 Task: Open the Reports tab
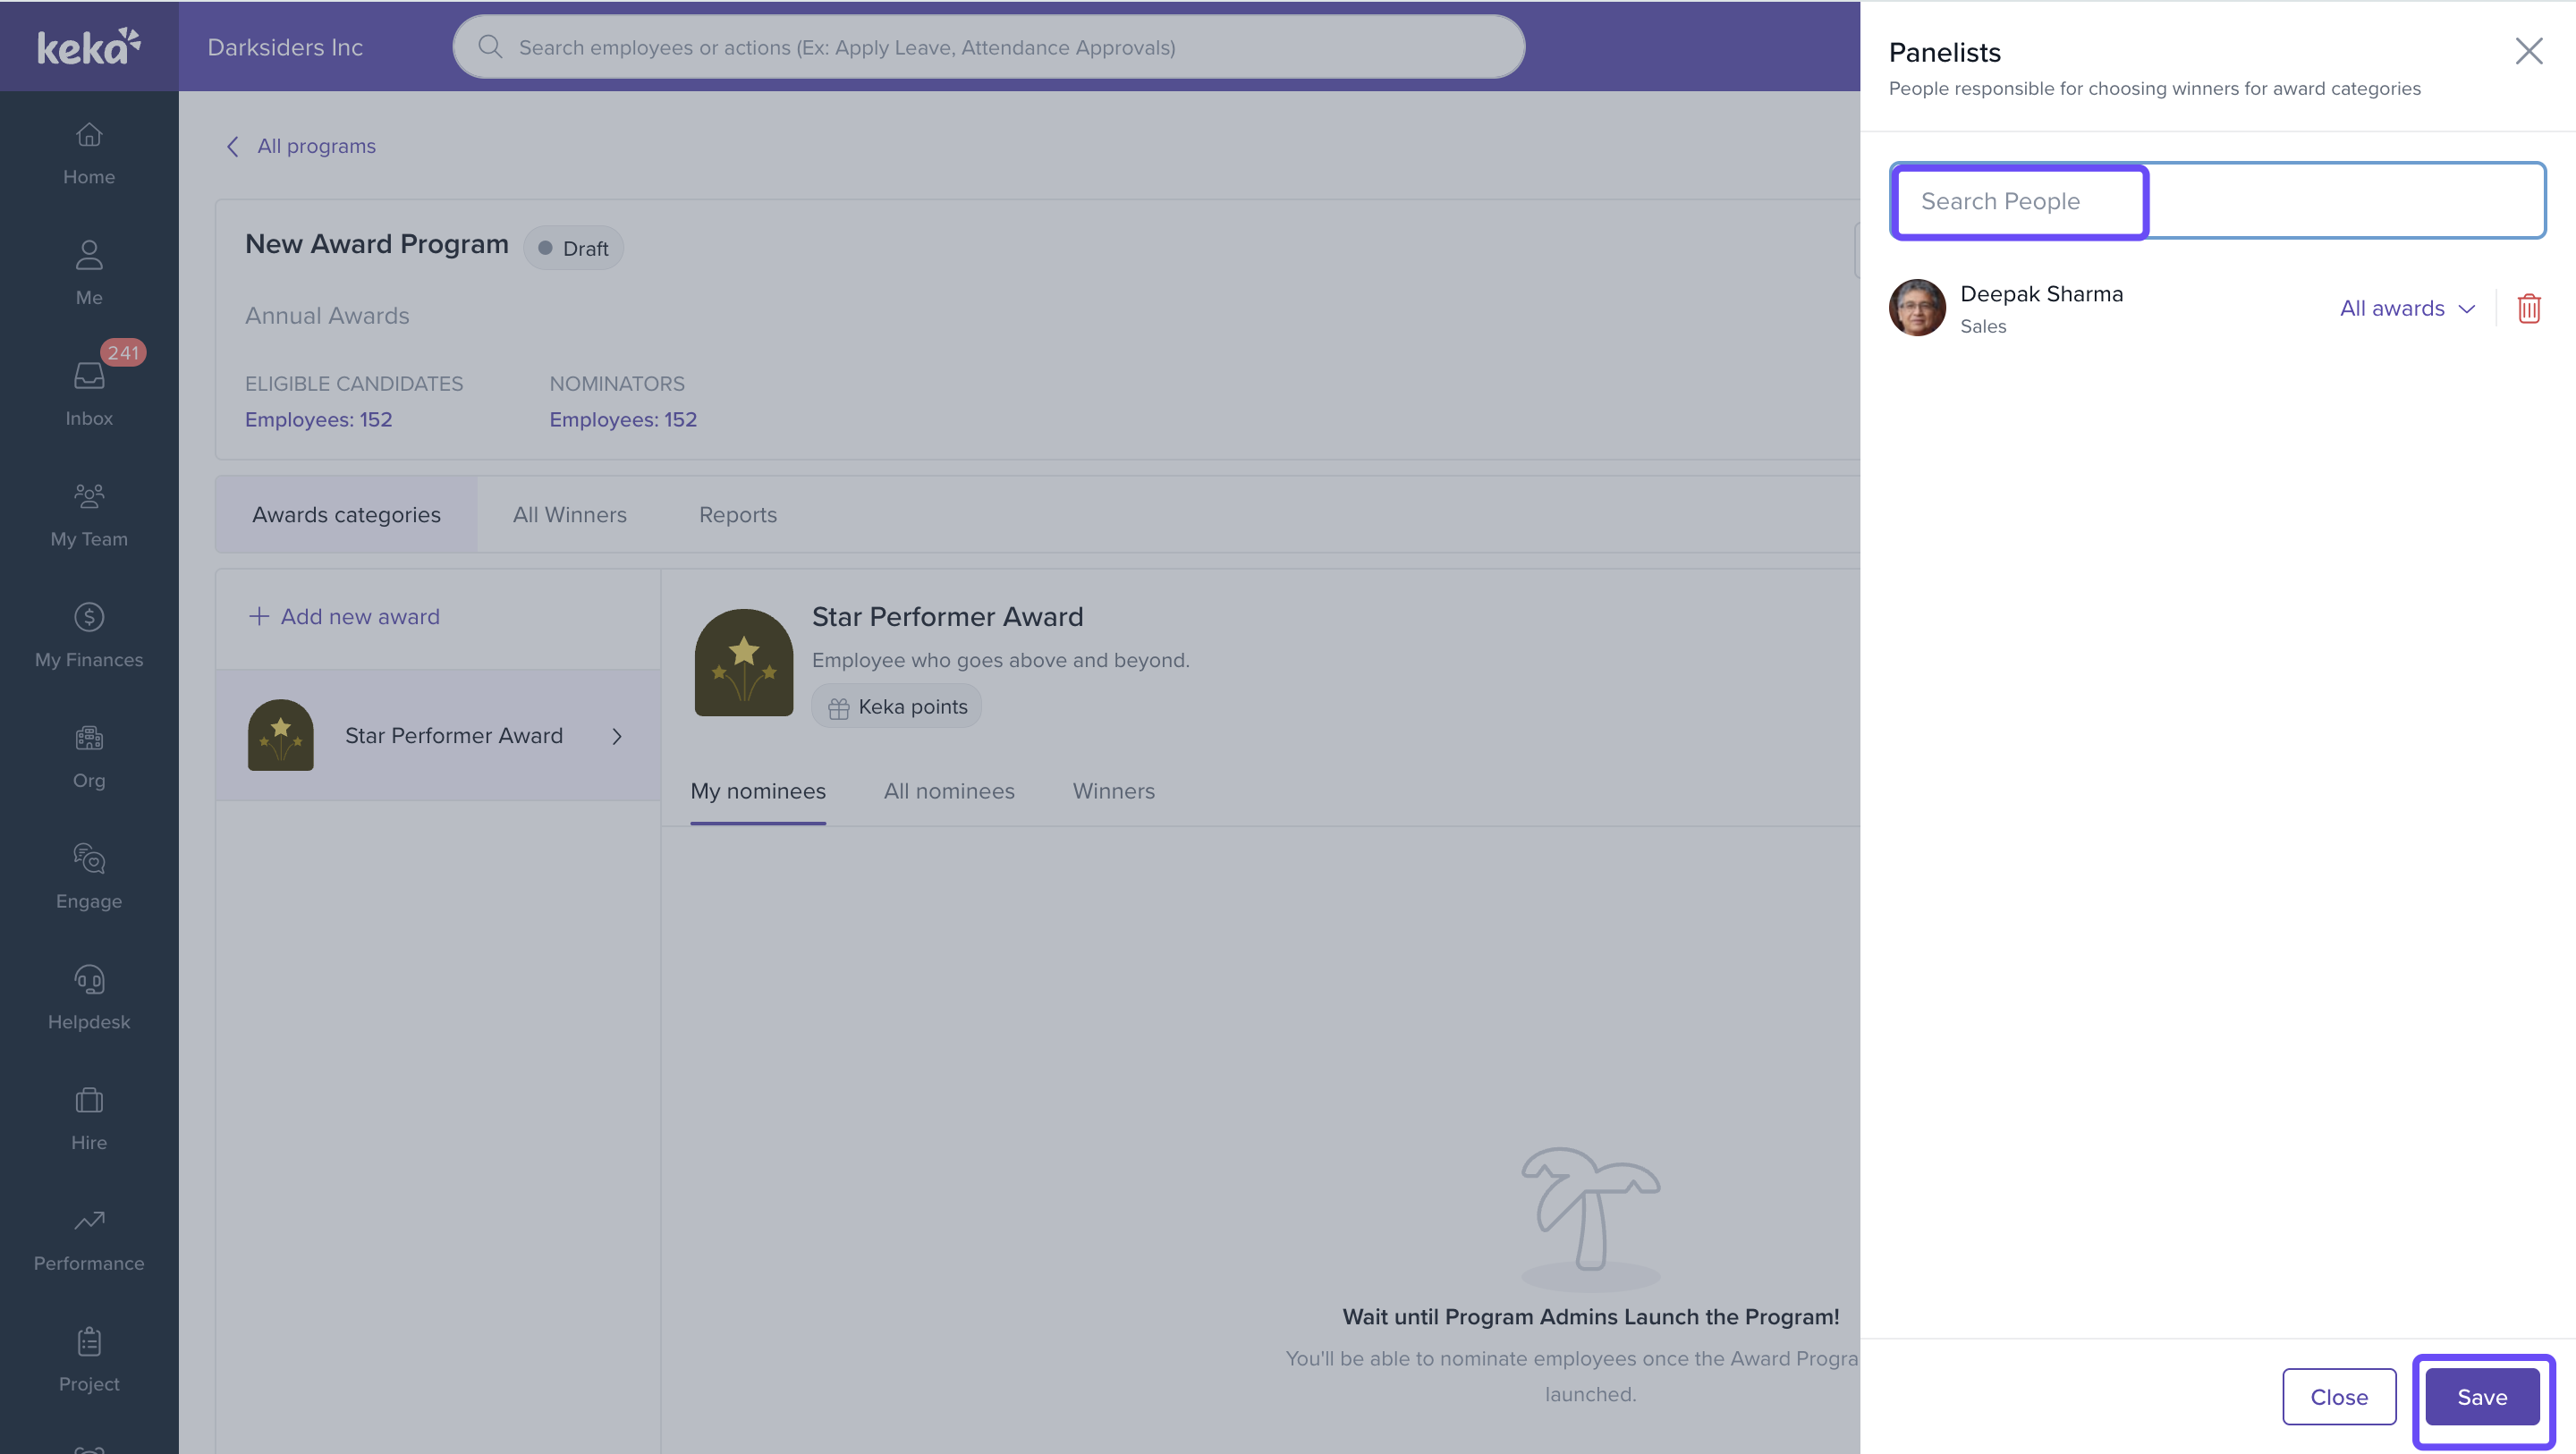(x=737, y=514)
